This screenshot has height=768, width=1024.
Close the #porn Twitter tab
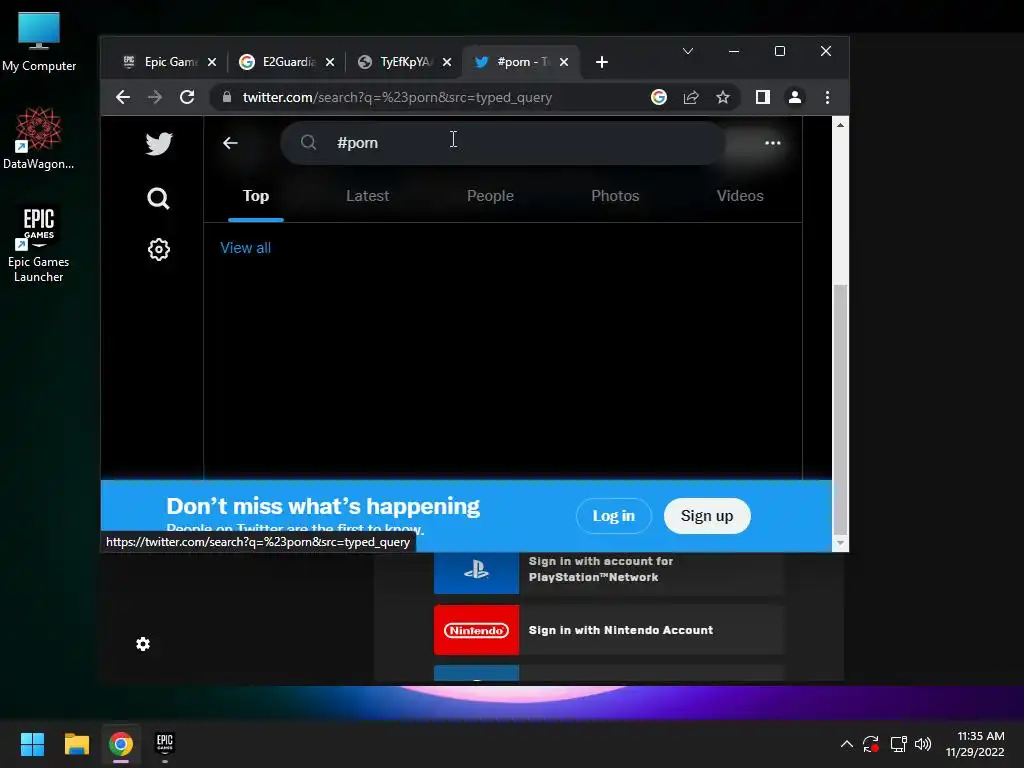564,62
